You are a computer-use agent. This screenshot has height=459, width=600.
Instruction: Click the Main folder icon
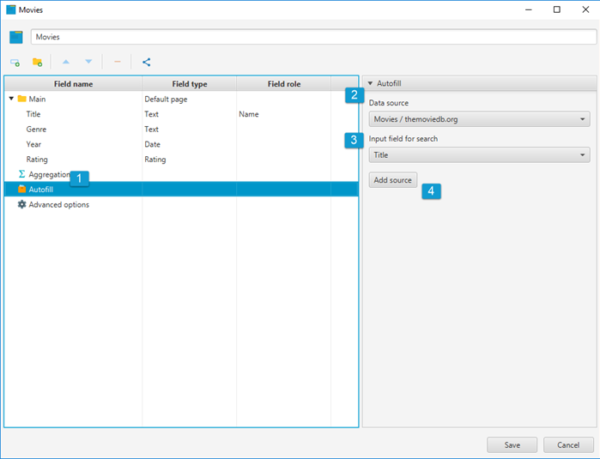(22, 99)
